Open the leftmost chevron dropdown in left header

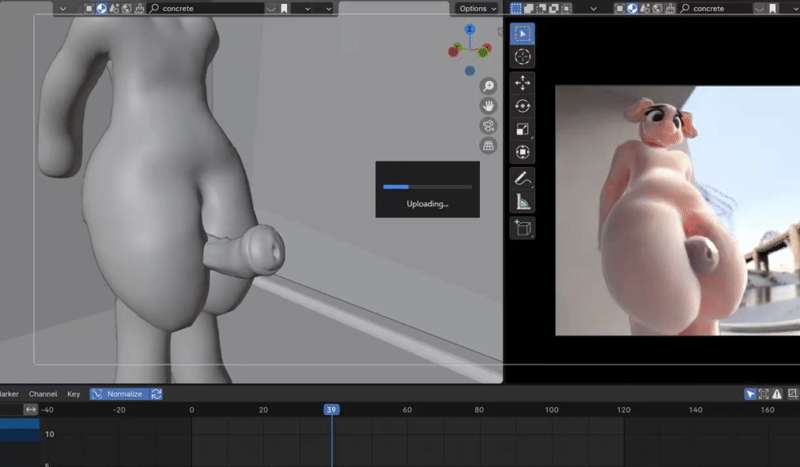point(62,8)
